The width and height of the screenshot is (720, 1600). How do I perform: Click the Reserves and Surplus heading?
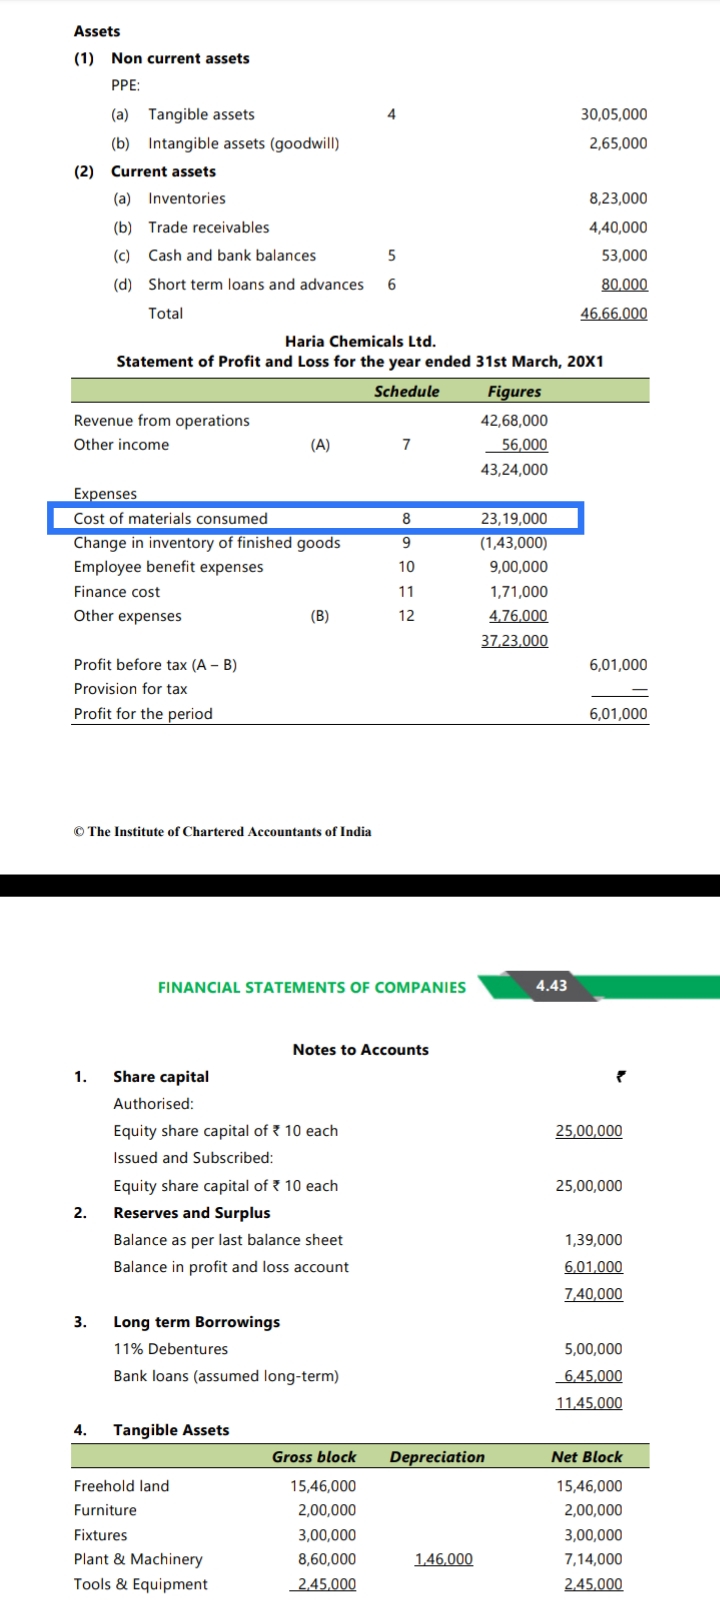[191, 1213]
